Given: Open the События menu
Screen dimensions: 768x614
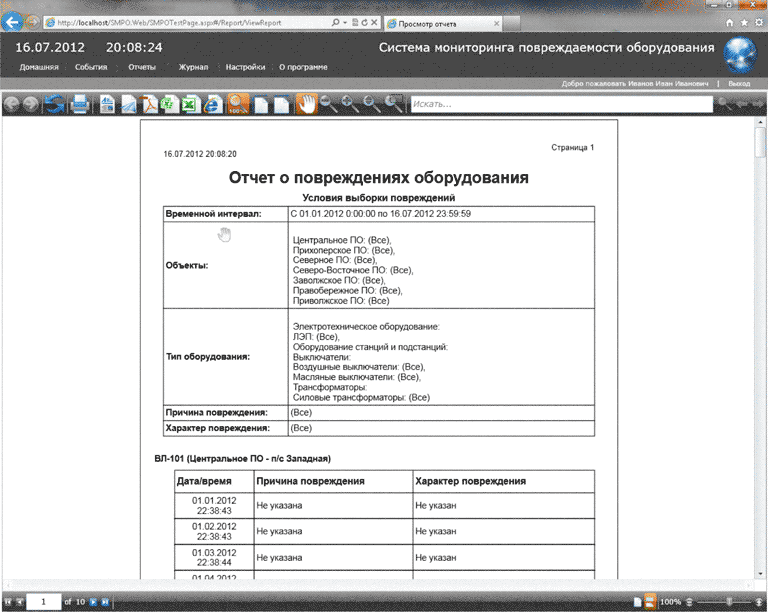Looking at the screenshot, I should click(x=91, y=67).
